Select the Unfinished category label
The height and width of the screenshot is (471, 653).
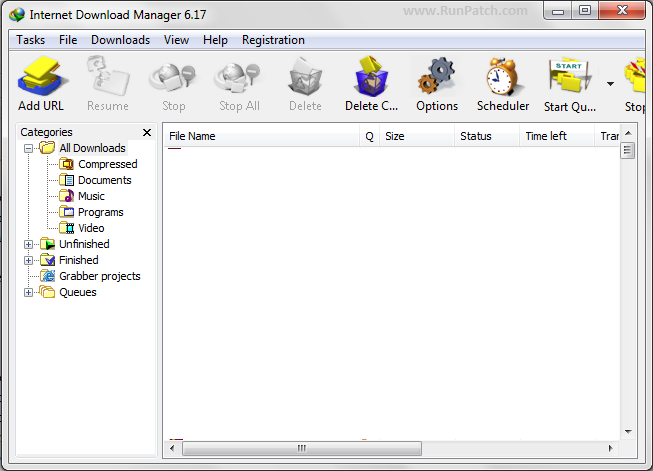pyautogui.click(x=84, y=244)
